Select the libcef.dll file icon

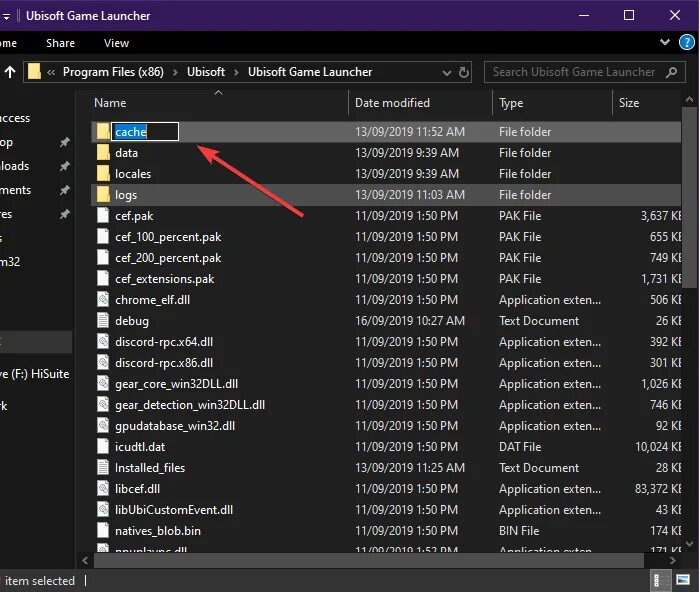(103, 488)
